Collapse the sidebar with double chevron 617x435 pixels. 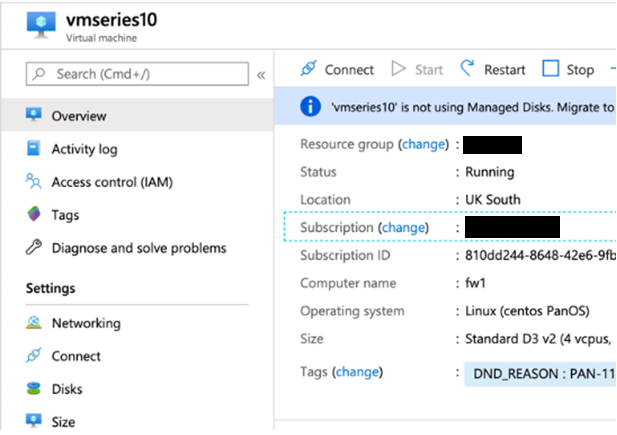tap(261, 74)
